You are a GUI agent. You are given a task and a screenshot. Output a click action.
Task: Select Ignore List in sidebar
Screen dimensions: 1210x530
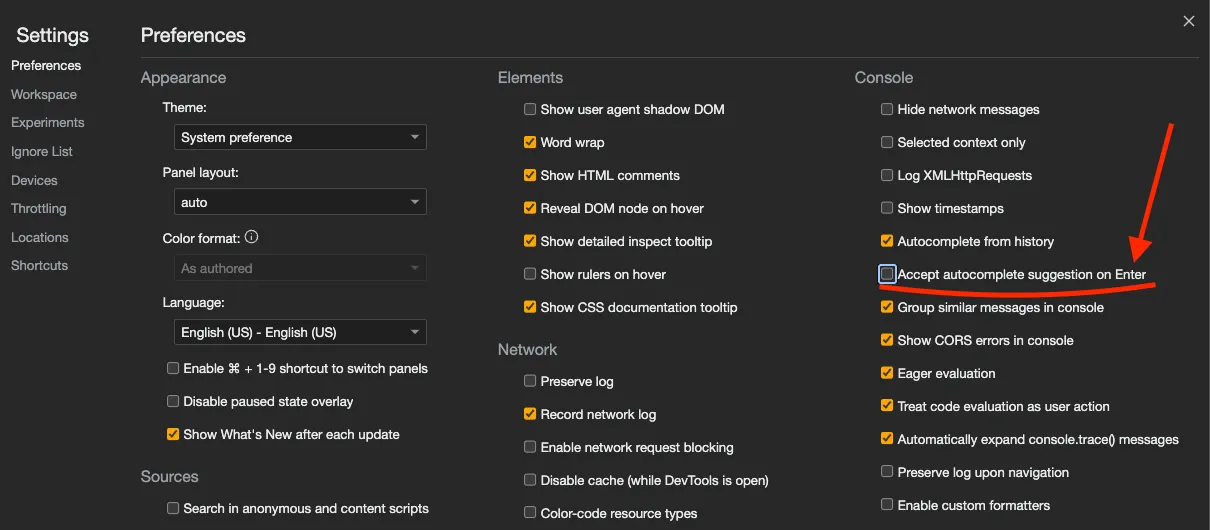pyautogui.click(x=42, y=152)
